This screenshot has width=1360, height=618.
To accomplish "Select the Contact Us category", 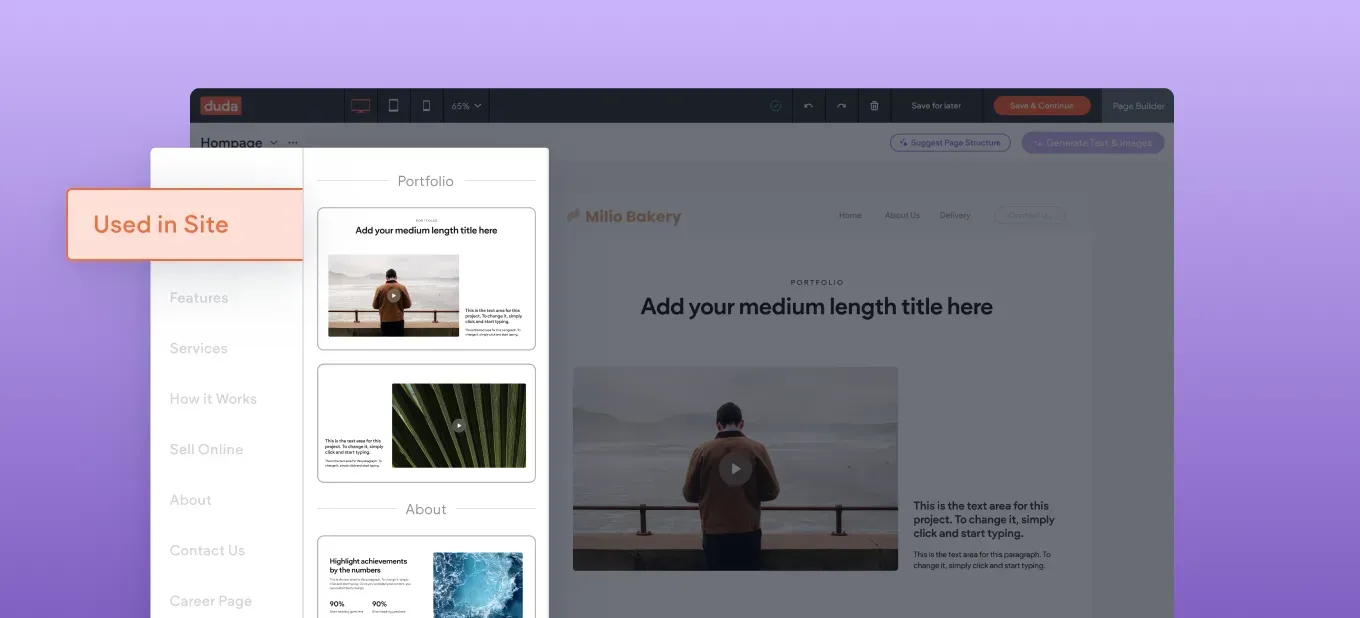I will tap(207, 550).
